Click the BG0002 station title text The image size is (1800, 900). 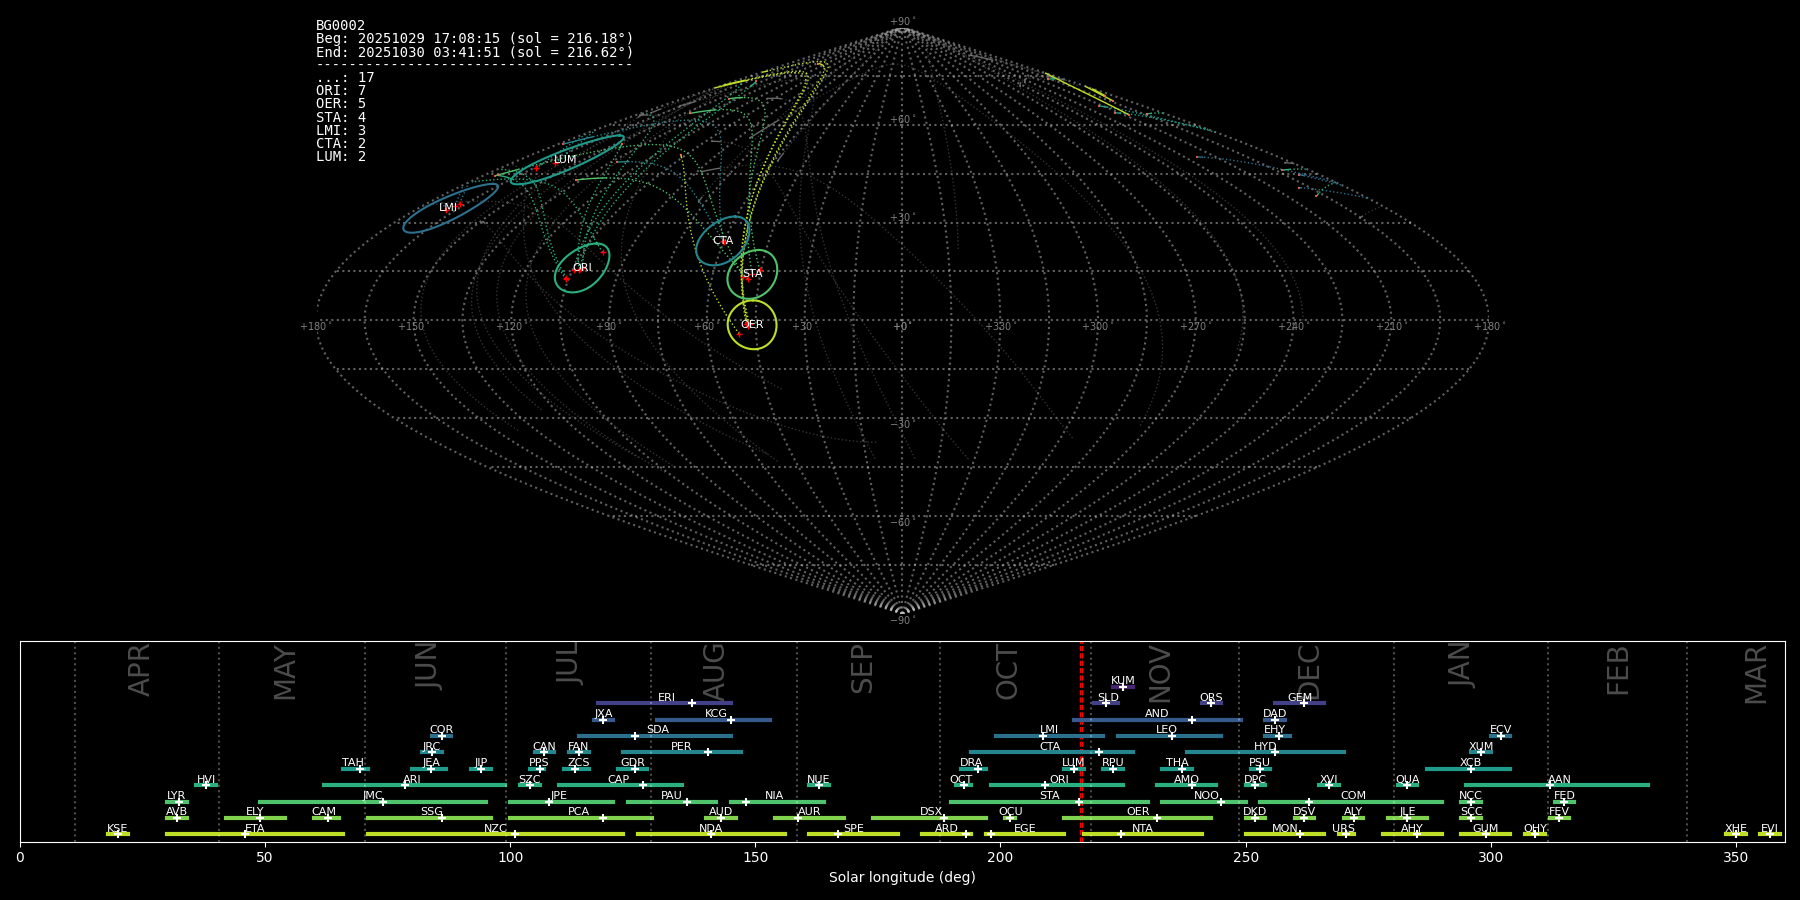340,26
